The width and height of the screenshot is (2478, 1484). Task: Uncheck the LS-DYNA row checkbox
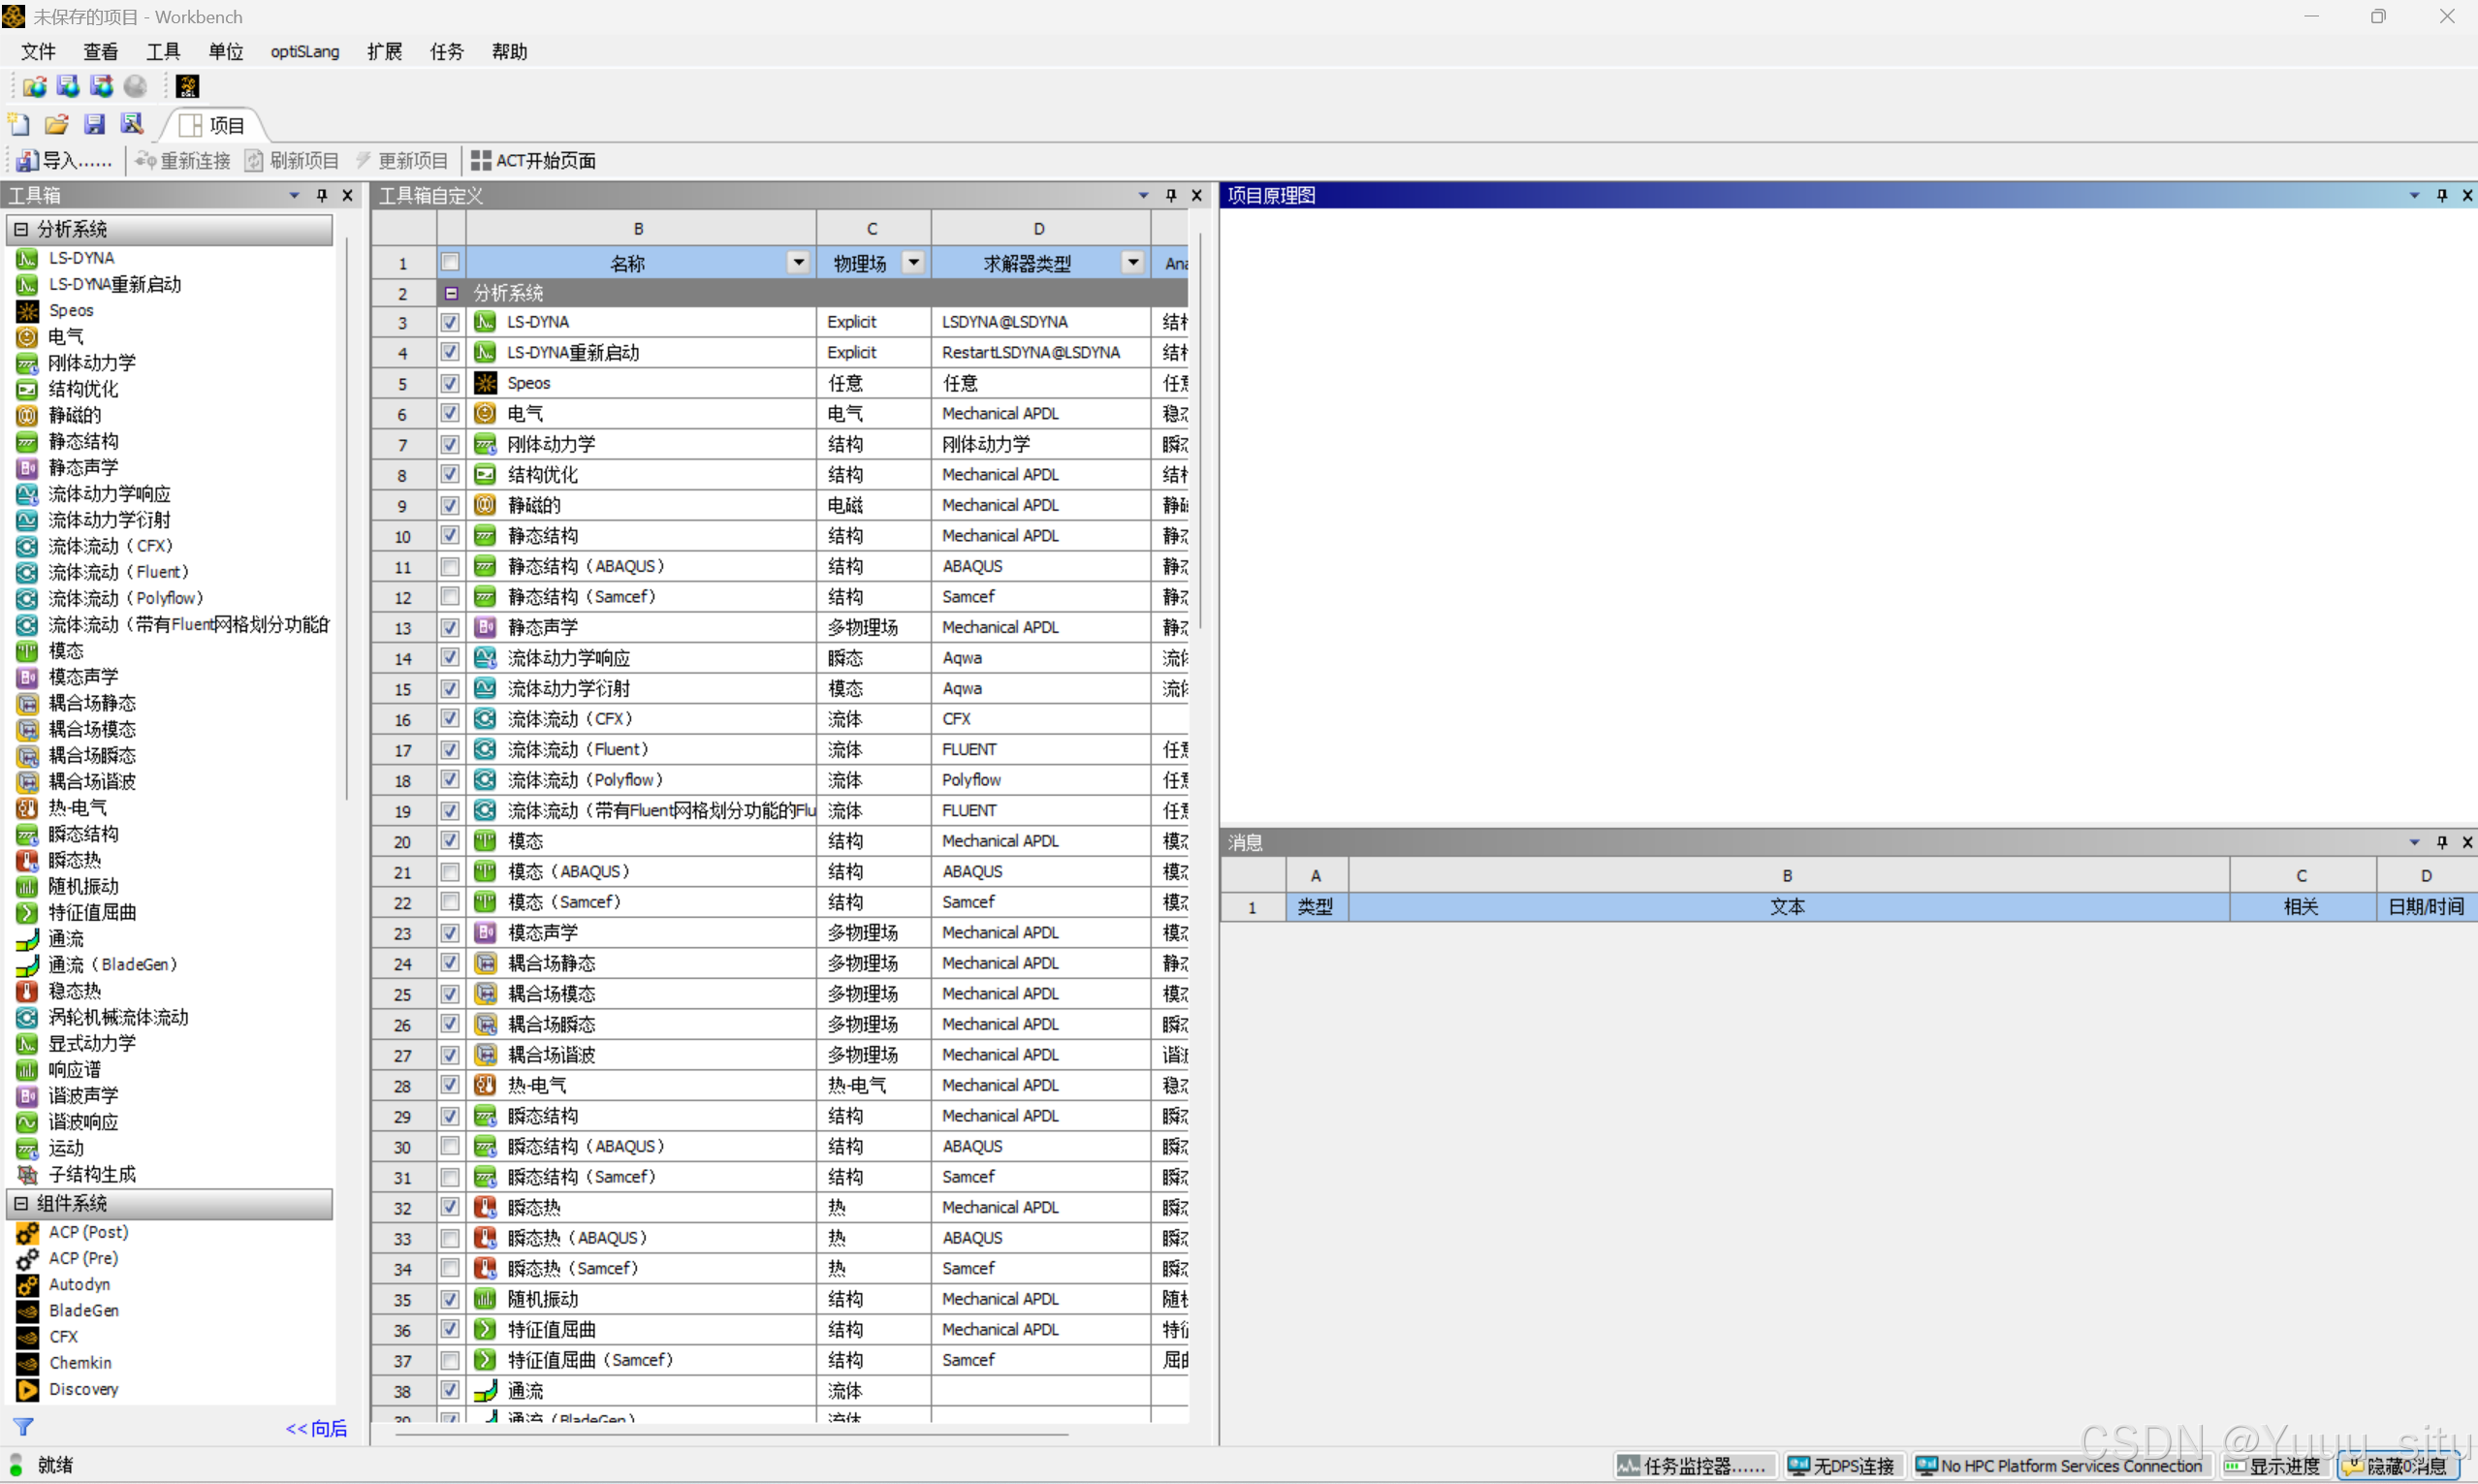(450, 322)
